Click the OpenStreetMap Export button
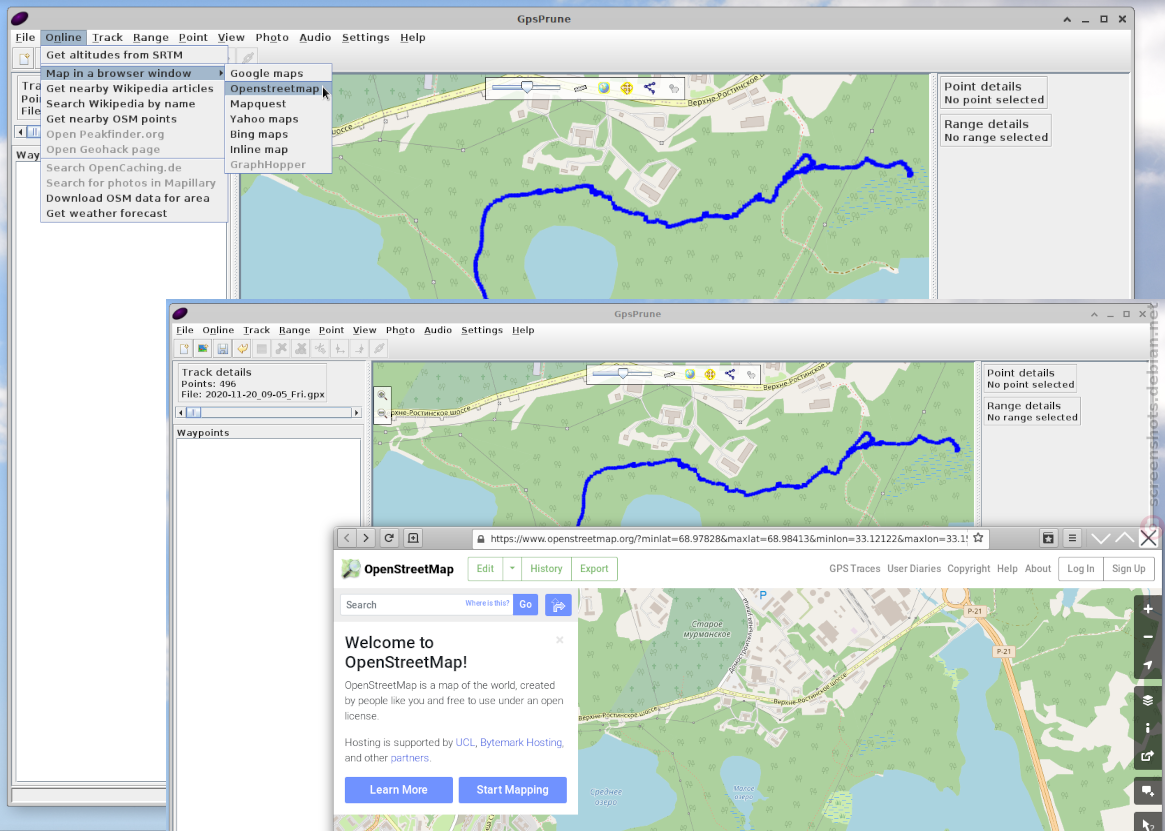The image size is (1165, 831). click(594, 569)
